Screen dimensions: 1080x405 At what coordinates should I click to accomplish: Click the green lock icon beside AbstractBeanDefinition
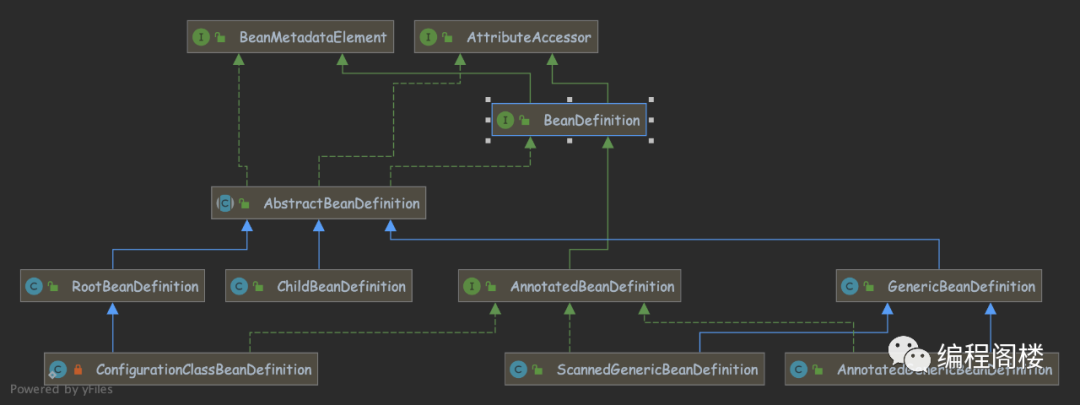click(244, 204)
